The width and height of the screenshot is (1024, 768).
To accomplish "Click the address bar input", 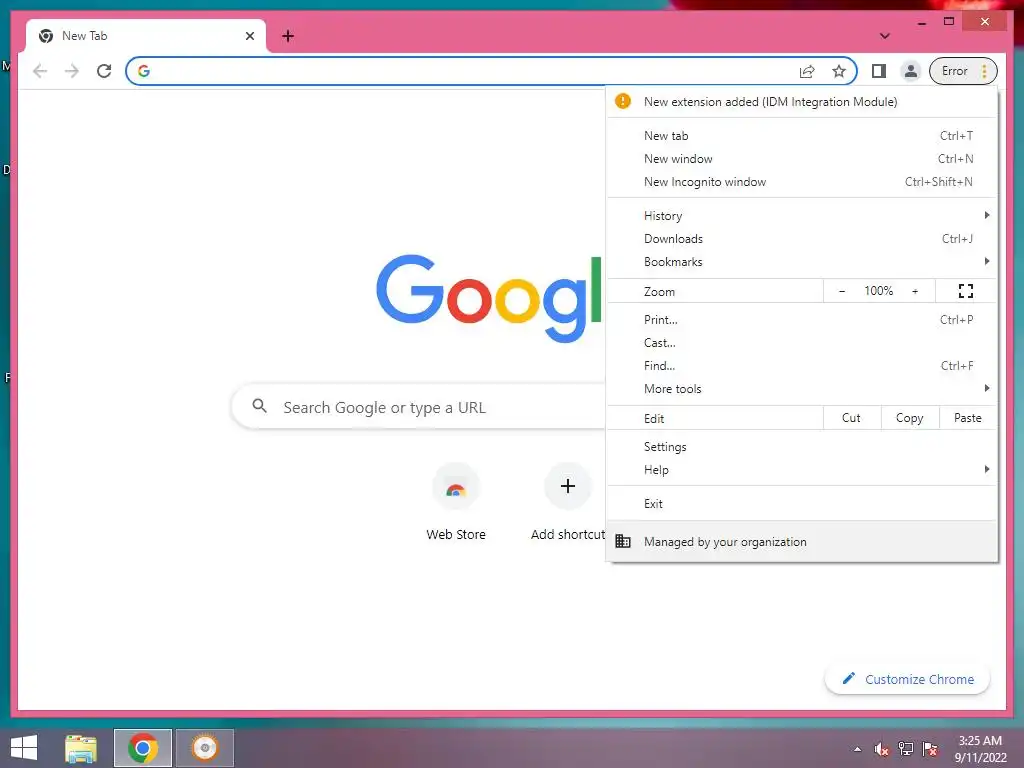I will point(470,71).
